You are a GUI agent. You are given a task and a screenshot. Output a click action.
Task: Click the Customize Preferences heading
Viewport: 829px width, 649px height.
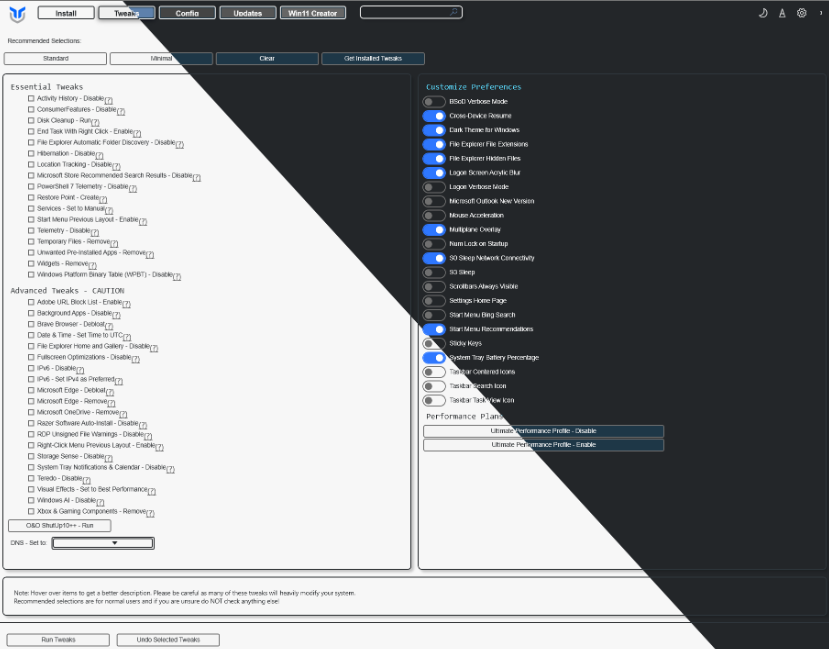click(474, 87)
